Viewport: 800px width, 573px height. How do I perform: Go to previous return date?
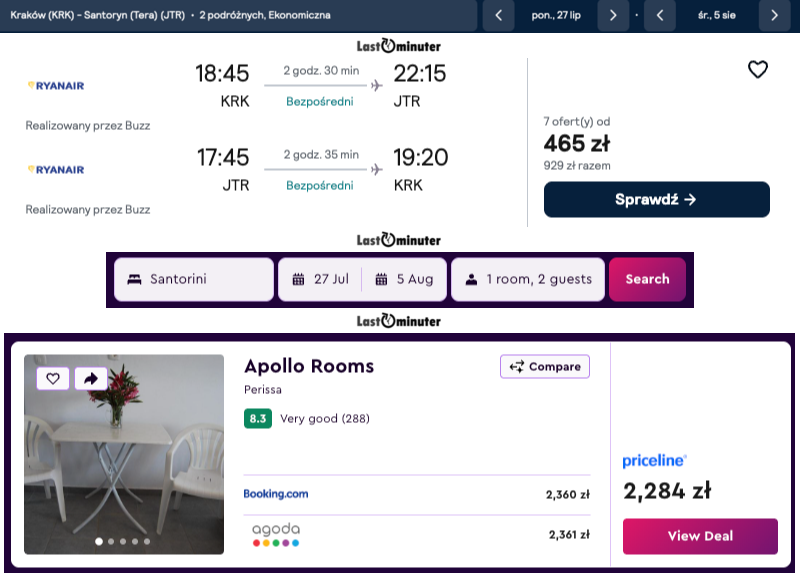coord(660,15)
